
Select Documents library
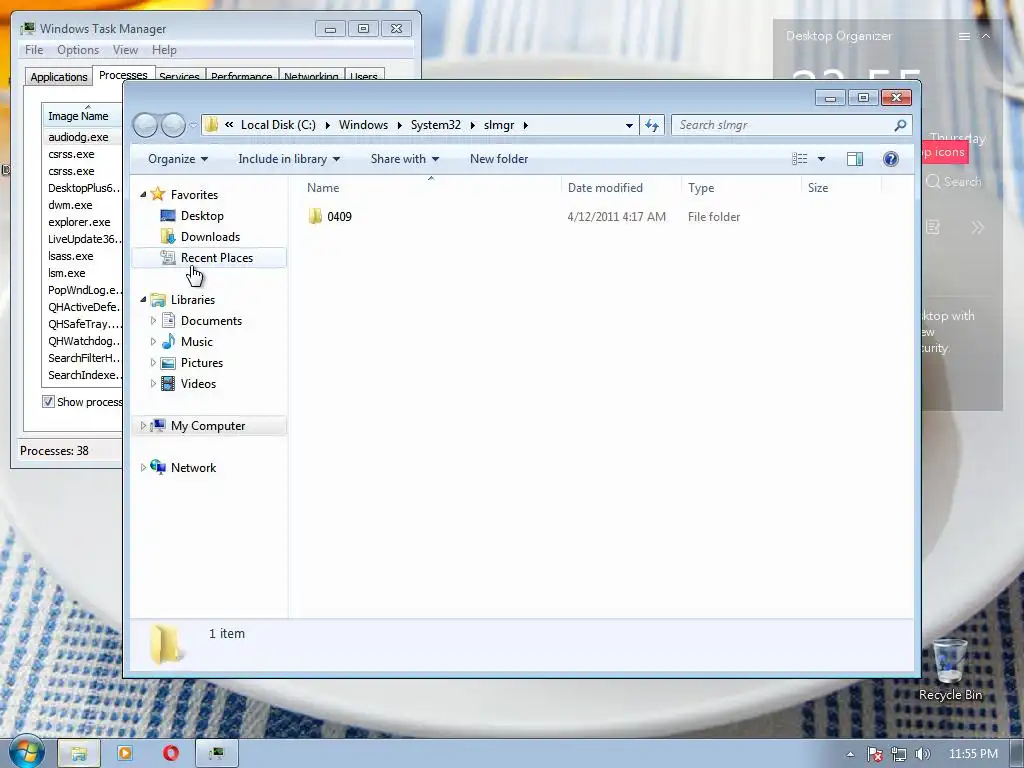pos(211,321)
